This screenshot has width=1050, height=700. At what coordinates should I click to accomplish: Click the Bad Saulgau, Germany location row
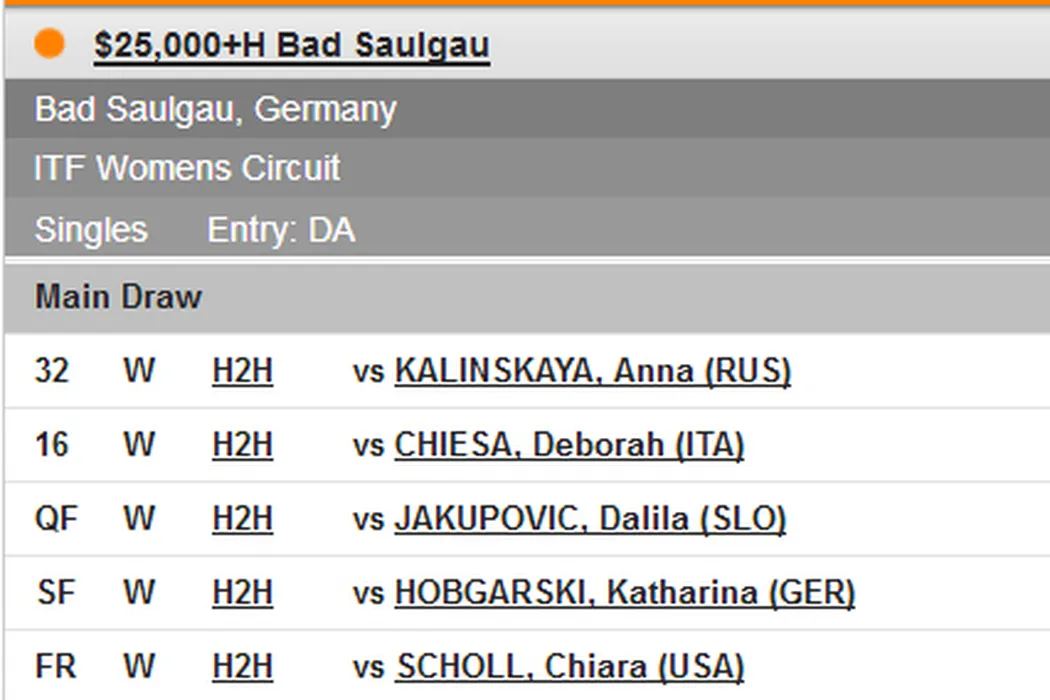point(215,109)
